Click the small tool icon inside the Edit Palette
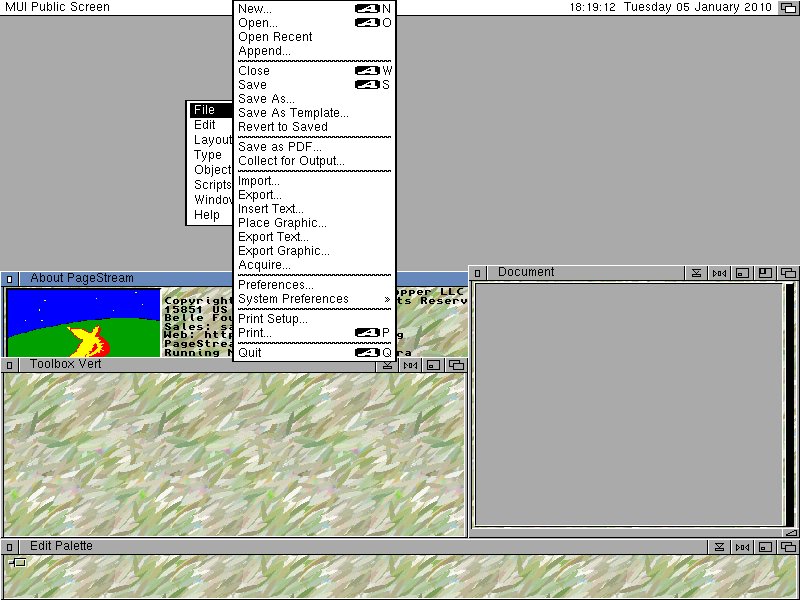This screenshot has height=600, width=800. (17, 563)
